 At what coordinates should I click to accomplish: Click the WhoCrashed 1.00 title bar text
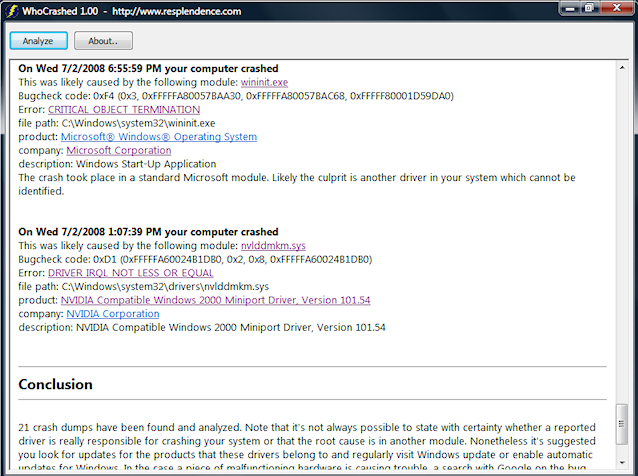click(58, 9)
